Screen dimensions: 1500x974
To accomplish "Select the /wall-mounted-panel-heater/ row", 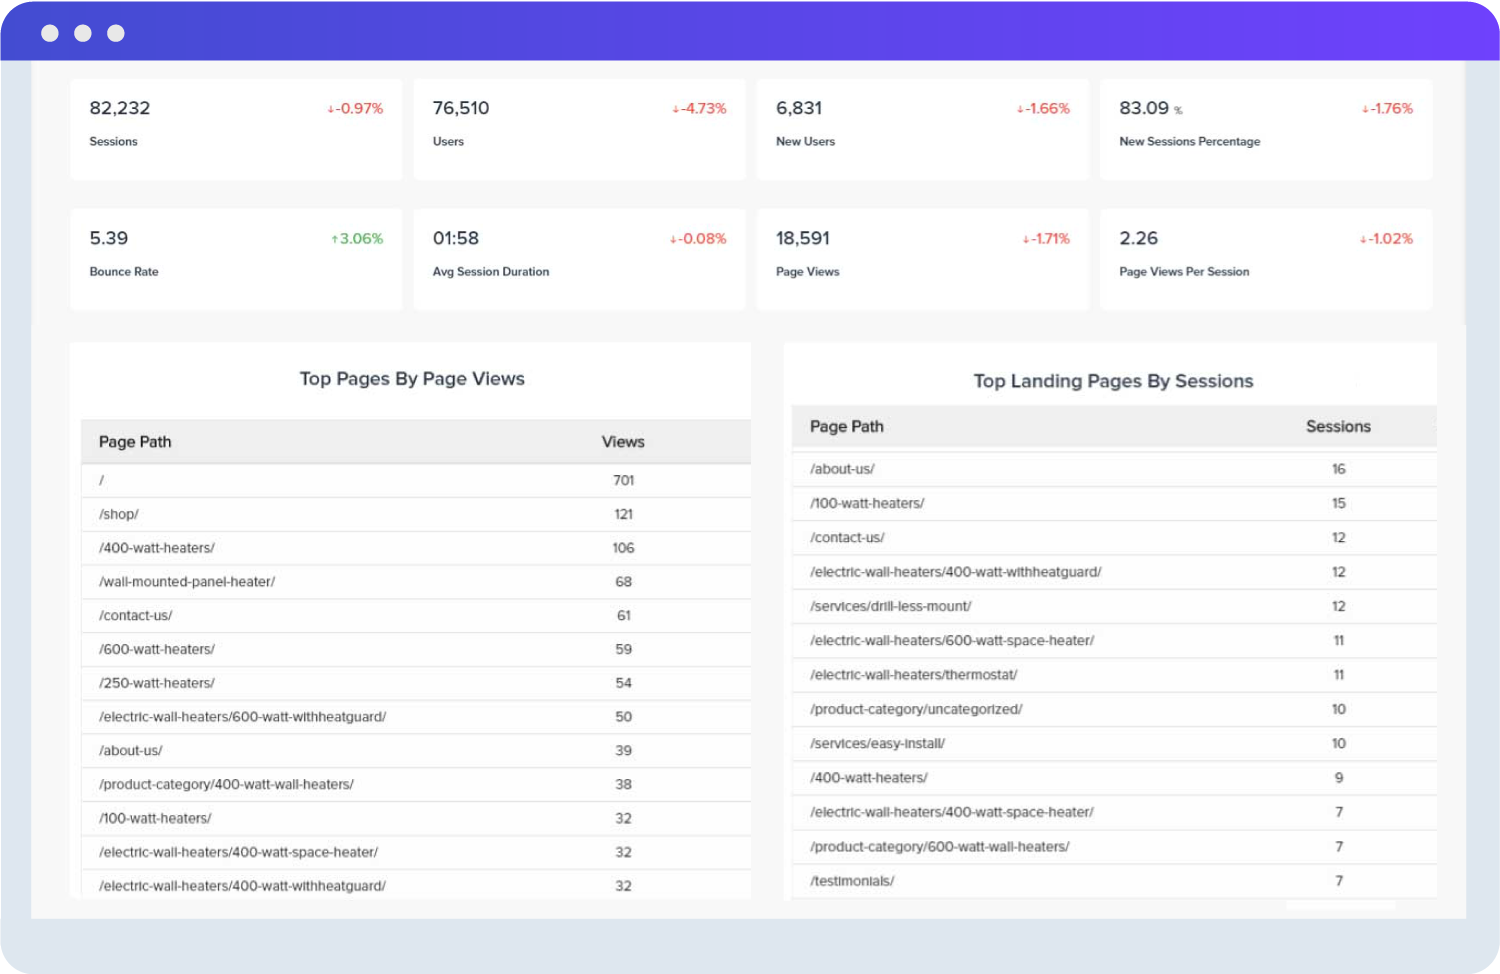I will 416,582.
